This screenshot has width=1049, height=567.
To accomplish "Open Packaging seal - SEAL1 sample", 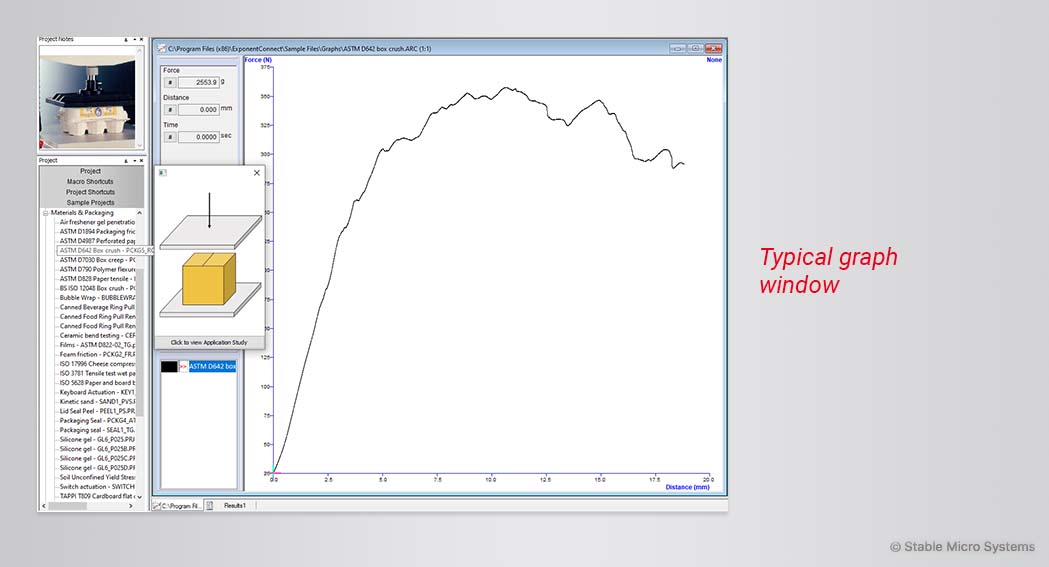I will pos(97,430).
